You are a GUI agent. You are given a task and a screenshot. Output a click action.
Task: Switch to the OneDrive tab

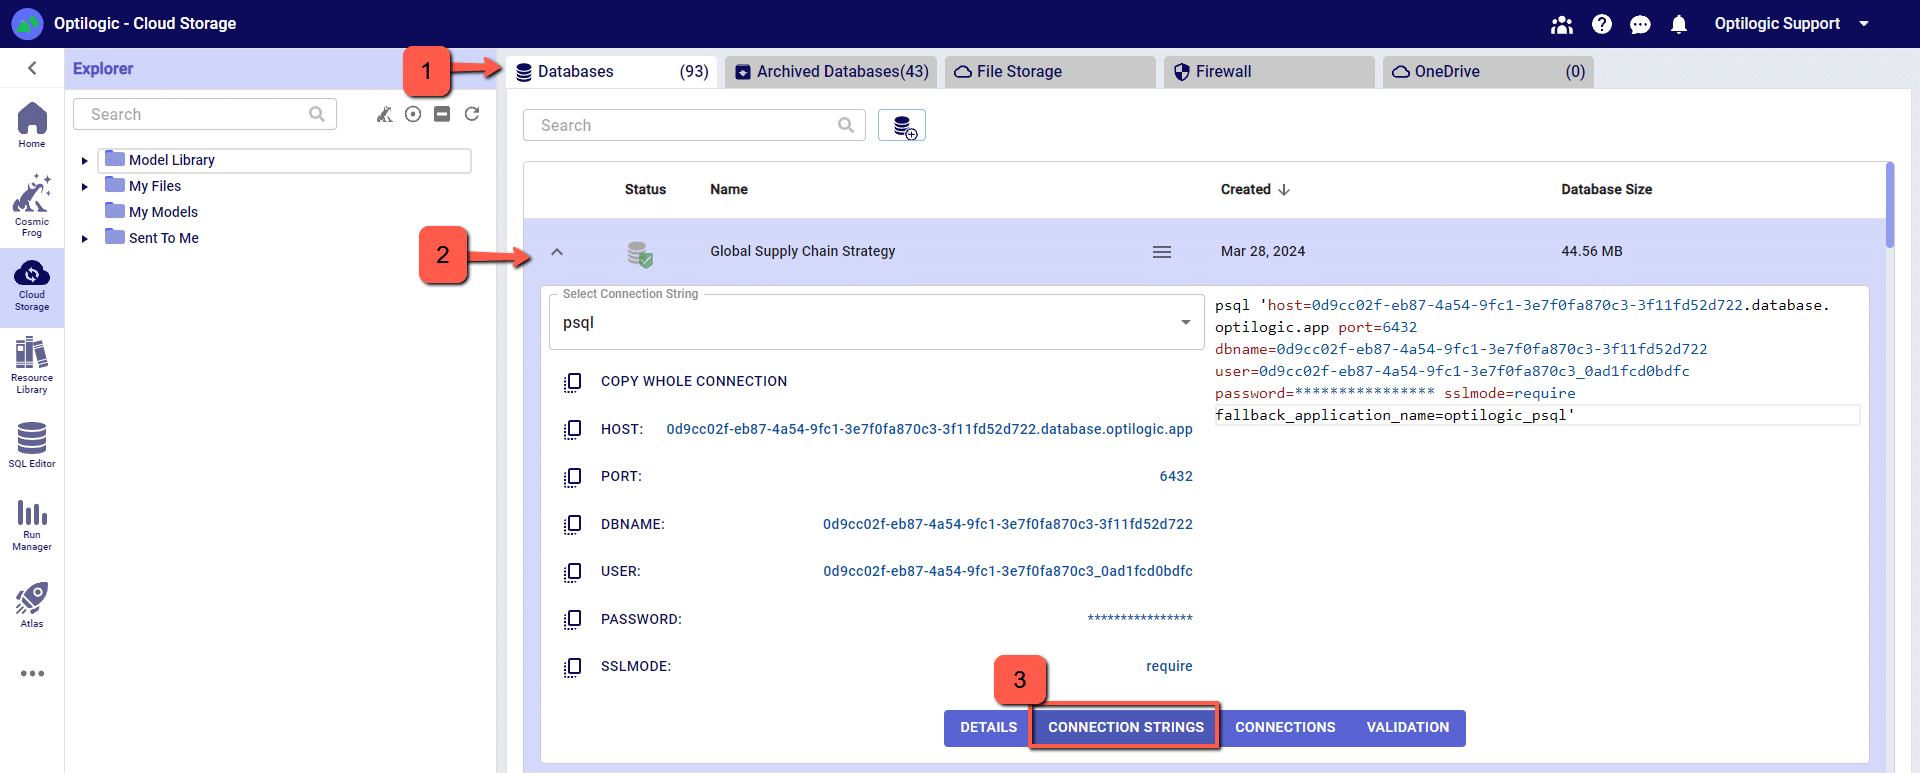(1488, 72)
